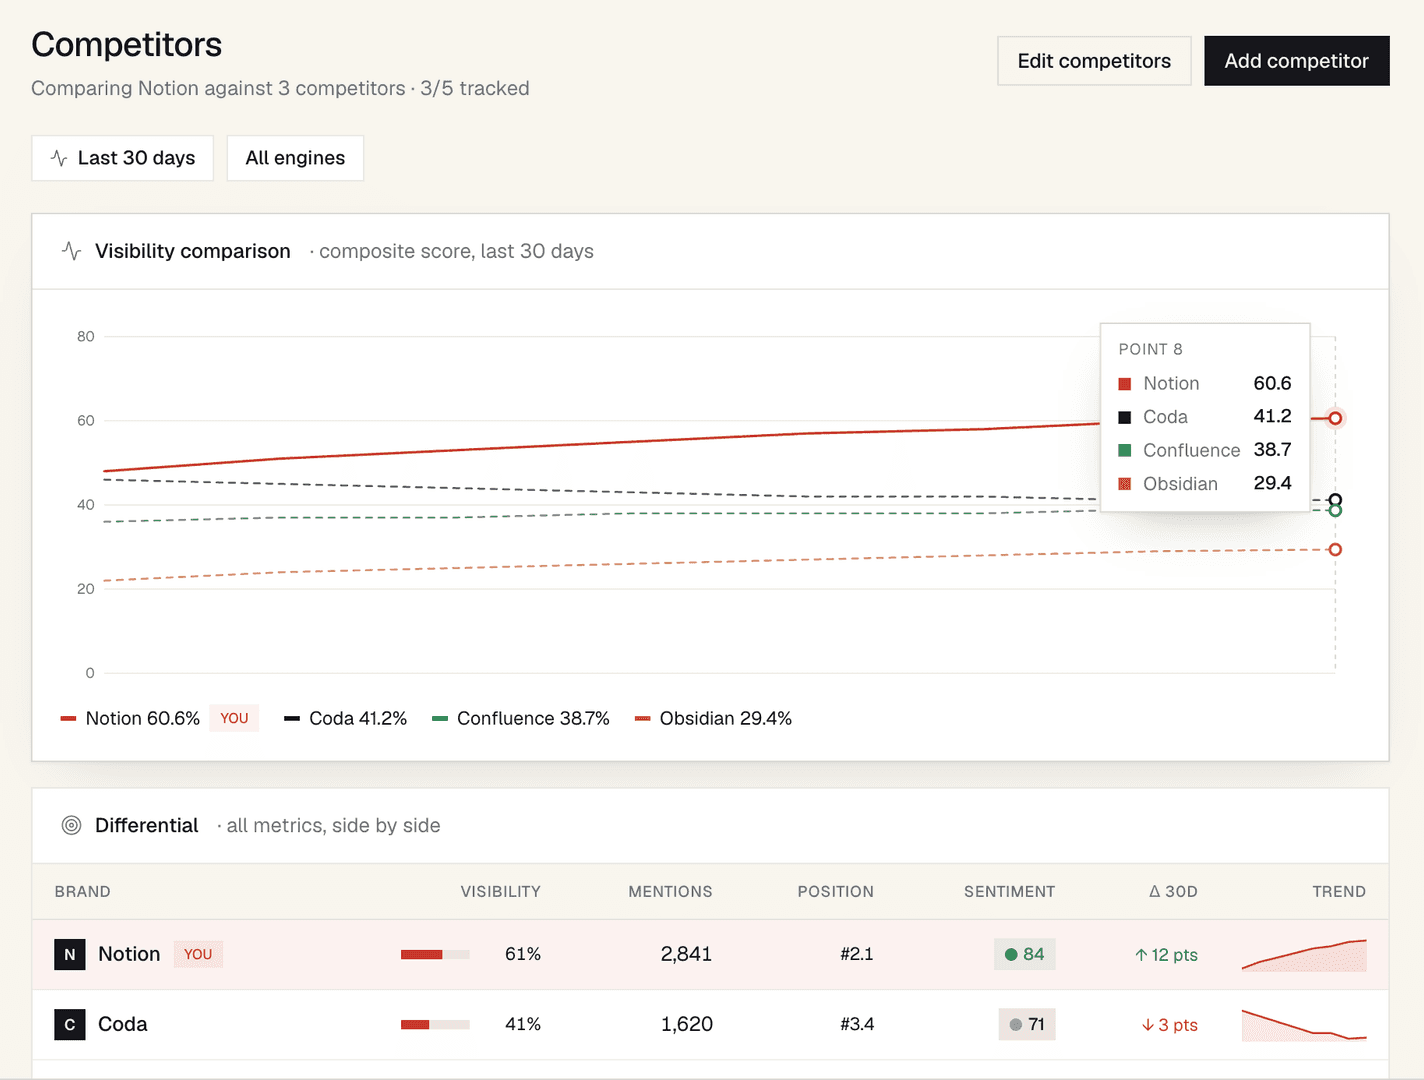Click Coda's mentions value 1,620
The image size is (1424, 1080).
pos(686,1024)
